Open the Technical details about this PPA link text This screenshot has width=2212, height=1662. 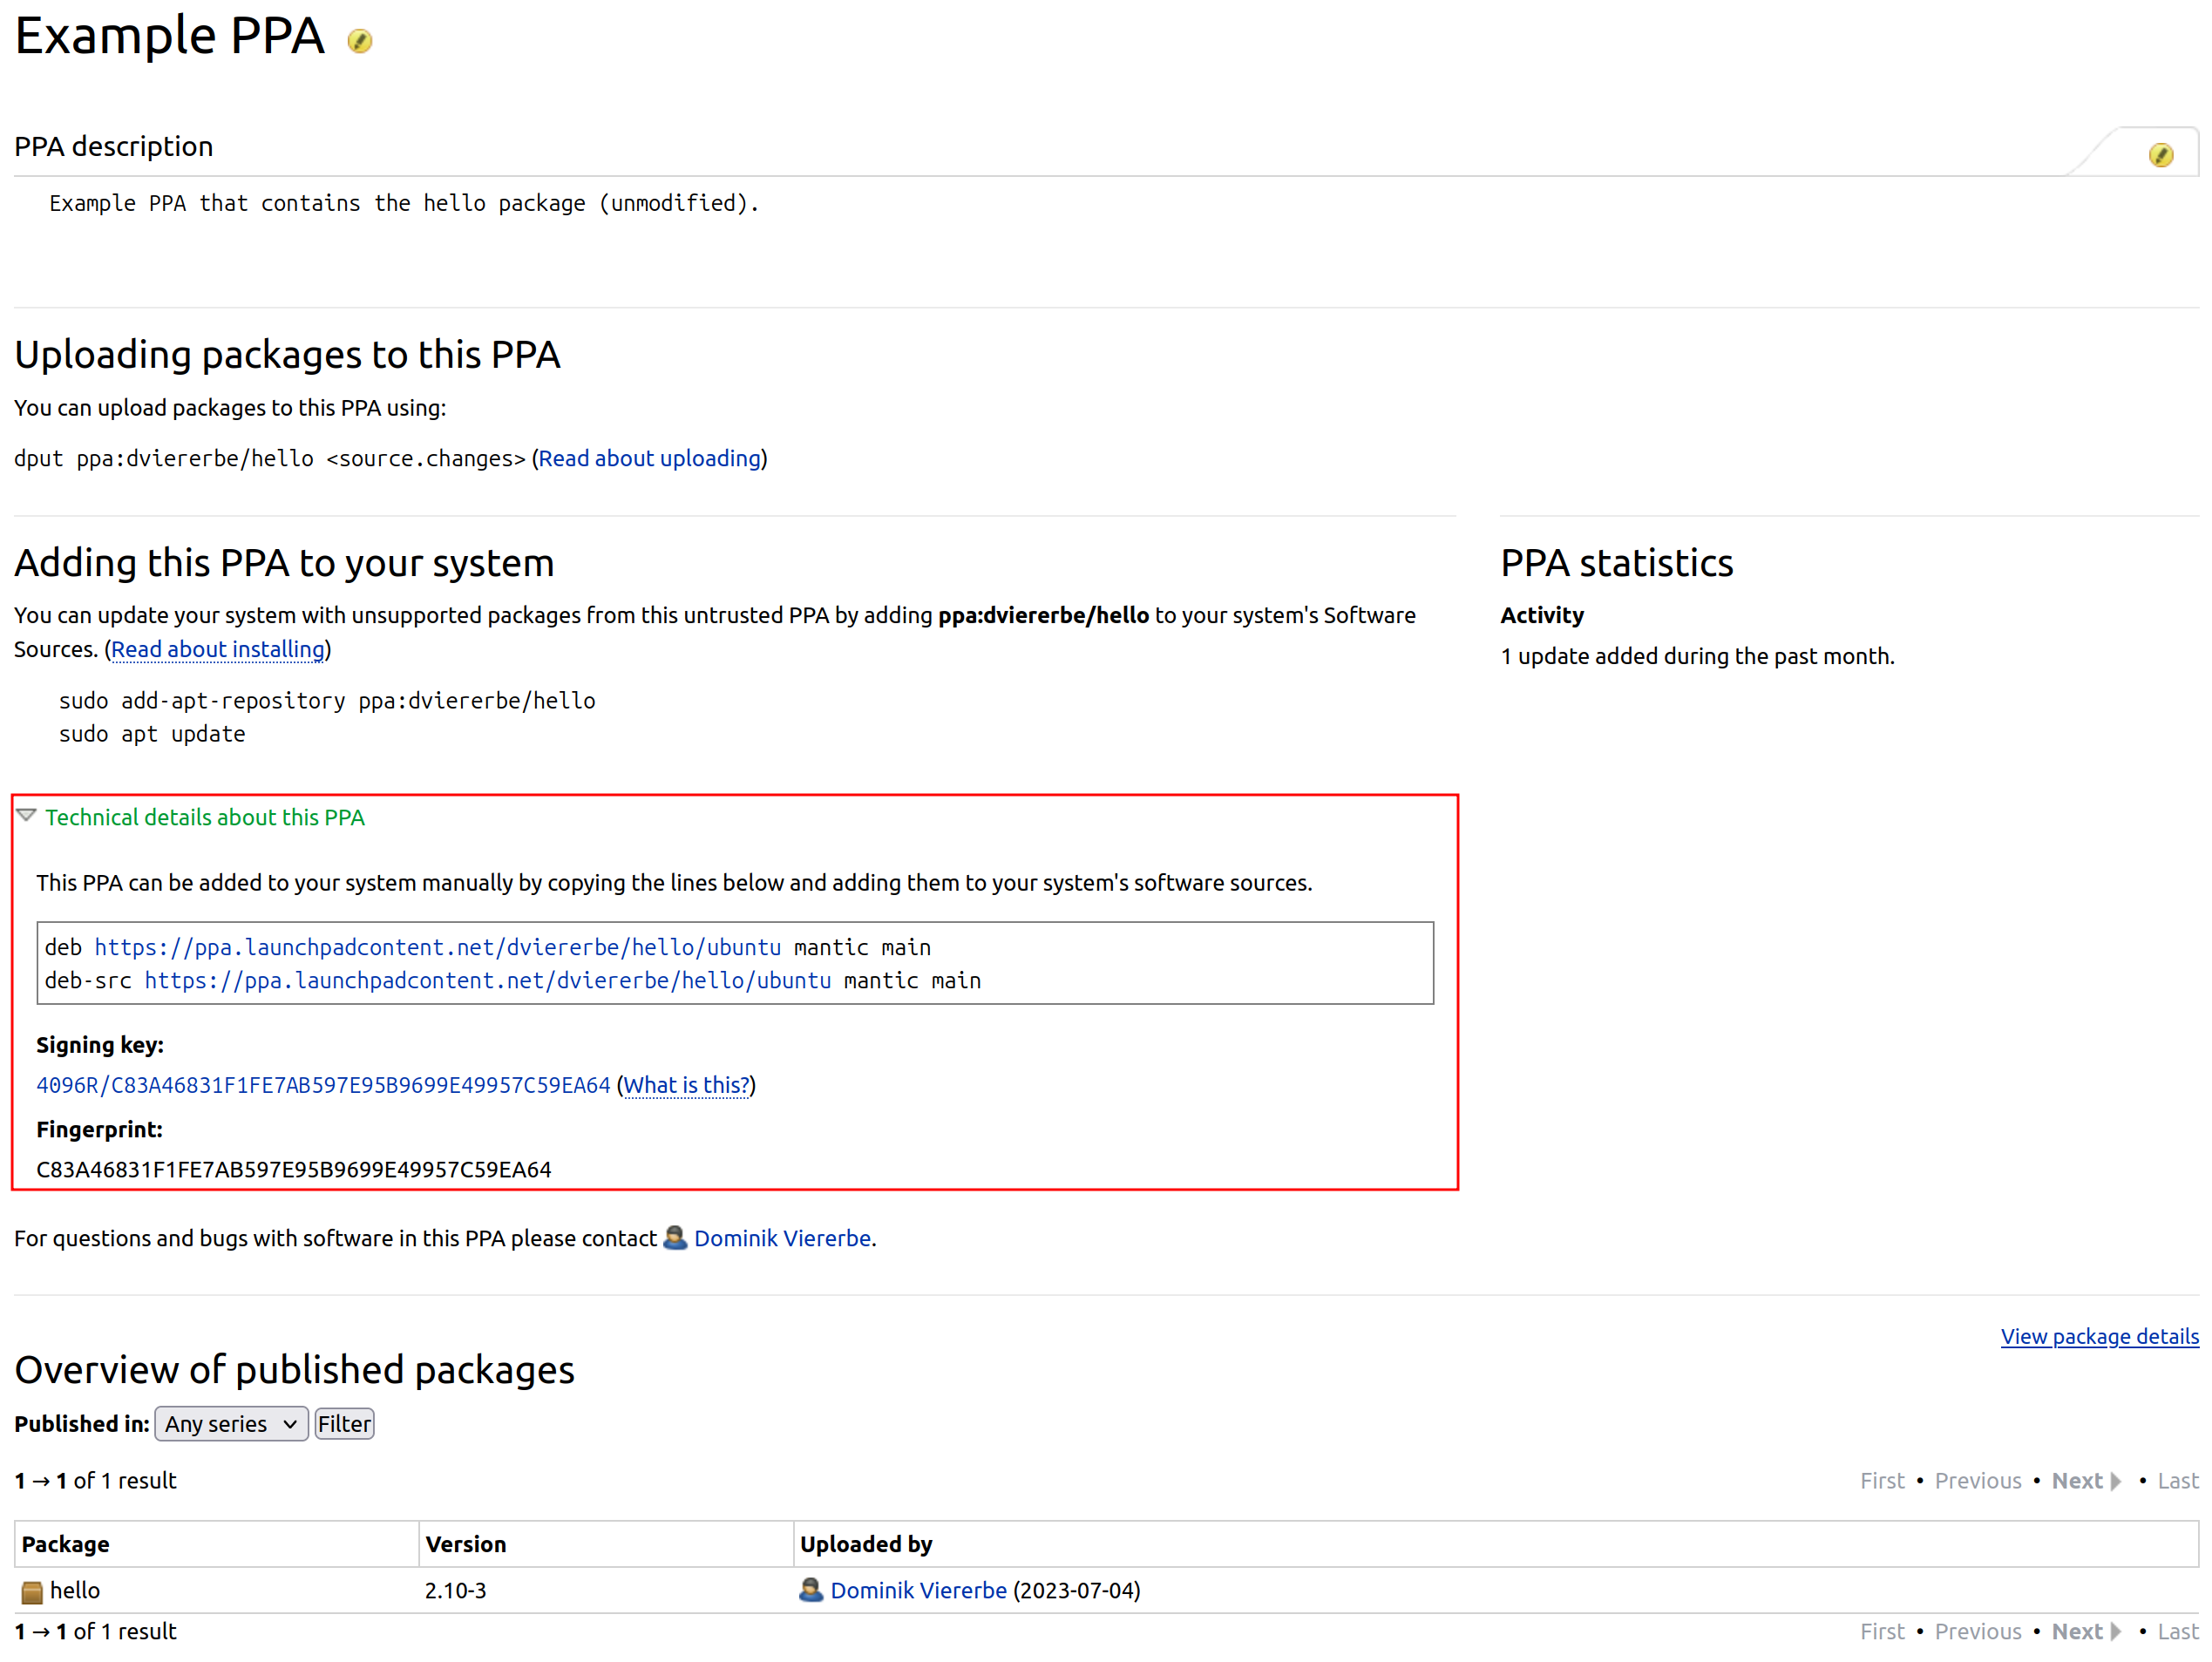205,817
